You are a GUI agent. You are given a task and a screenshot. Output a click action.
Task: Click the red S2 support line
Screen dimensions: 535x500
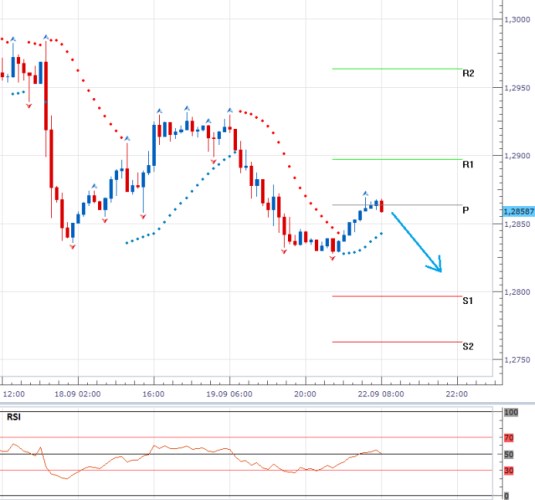397,342
